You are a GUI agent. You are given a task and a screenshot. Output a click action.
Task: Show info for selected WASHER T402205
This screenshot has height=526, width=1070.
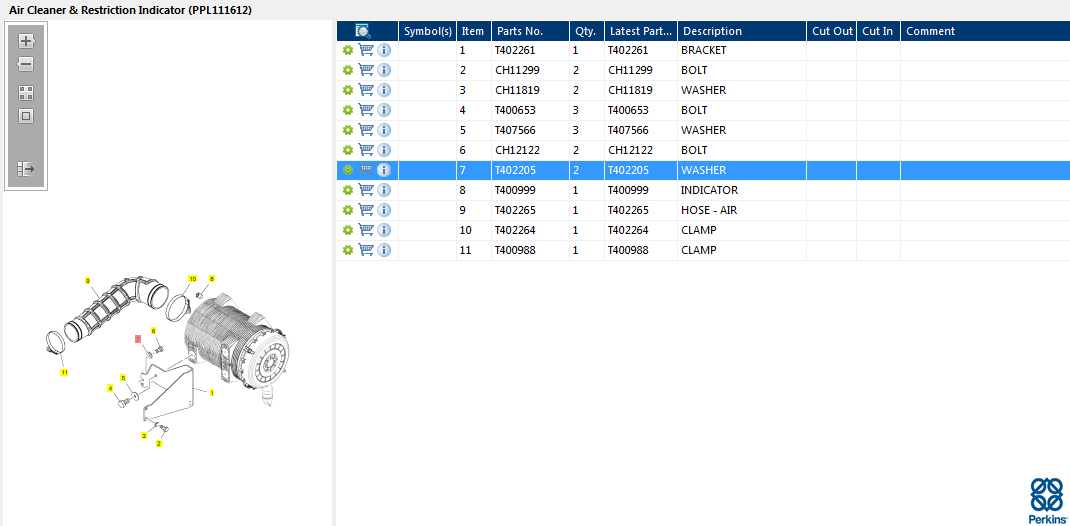pyautogui.click(x=384, y=170)
